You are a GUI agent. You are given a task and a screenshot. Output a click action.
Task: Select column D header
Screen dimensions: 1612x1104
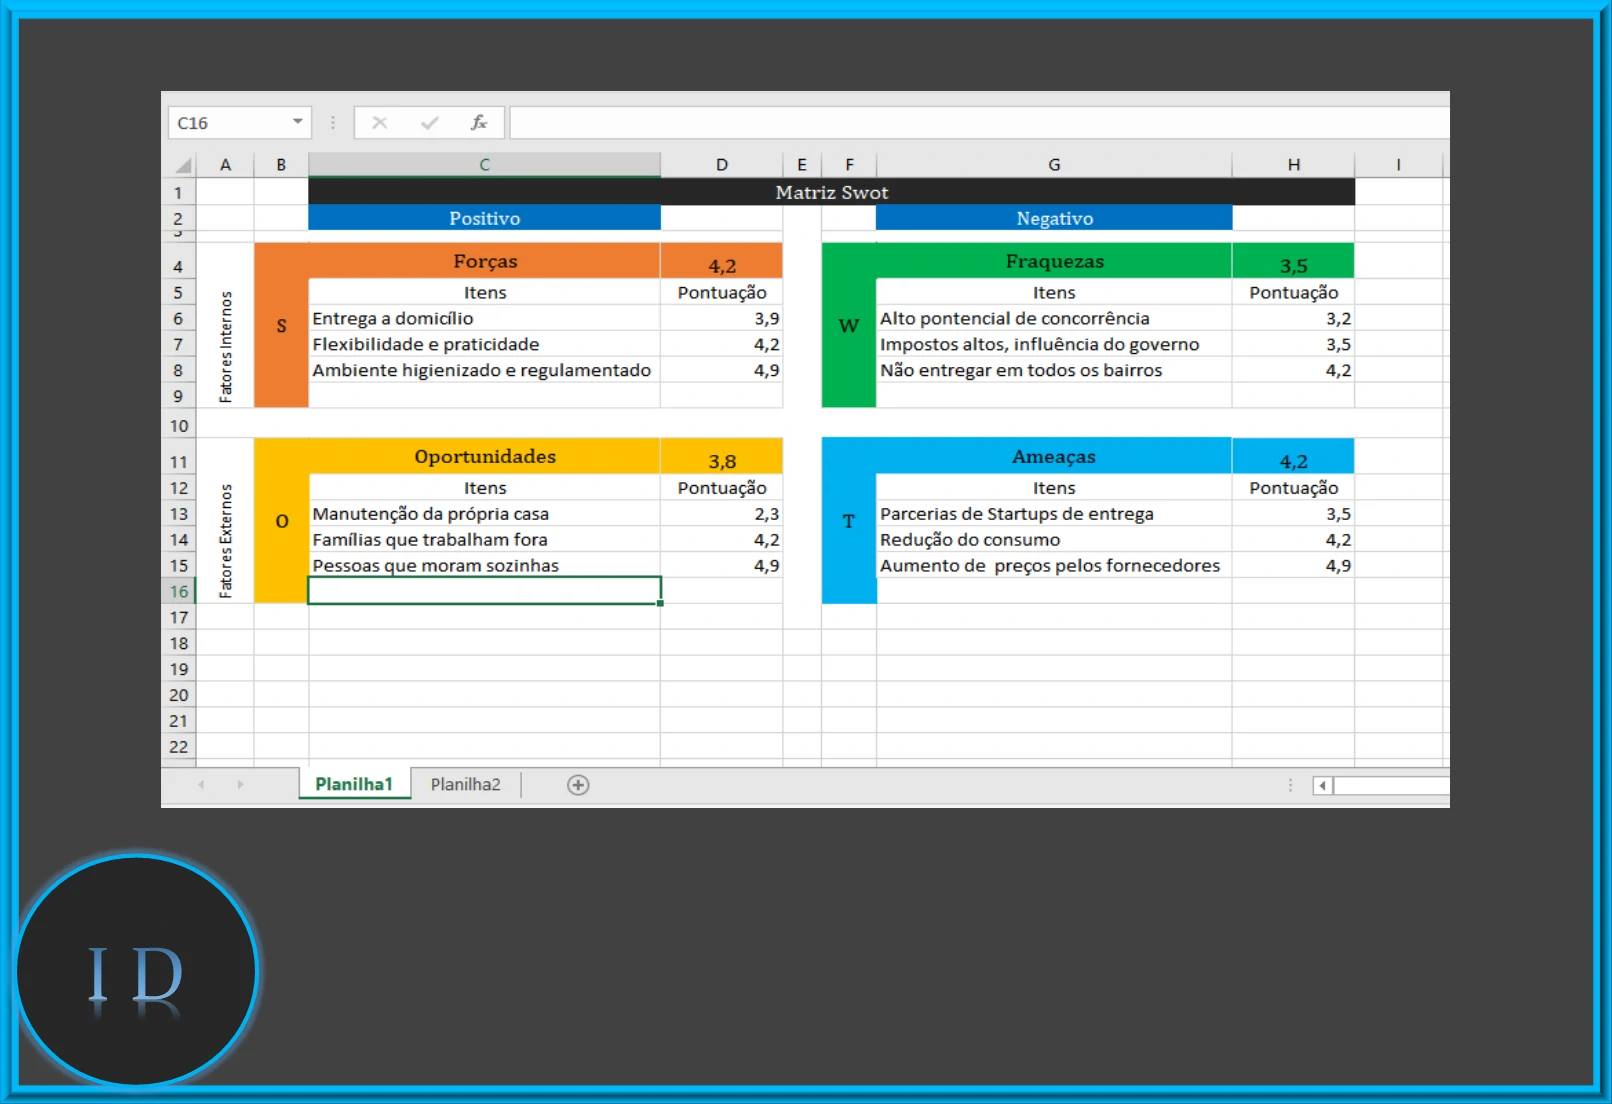point(721,165)
